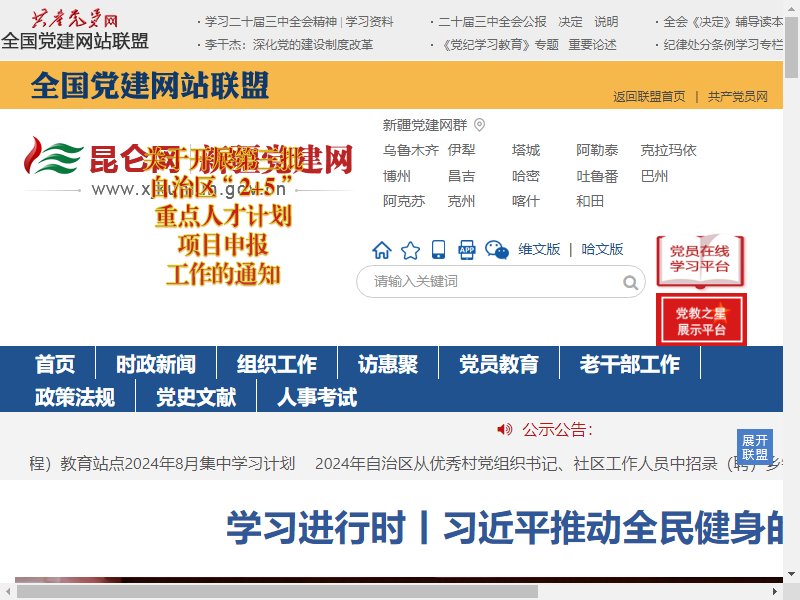Open the 喀什 regional site link

click(x=526, y=202)
